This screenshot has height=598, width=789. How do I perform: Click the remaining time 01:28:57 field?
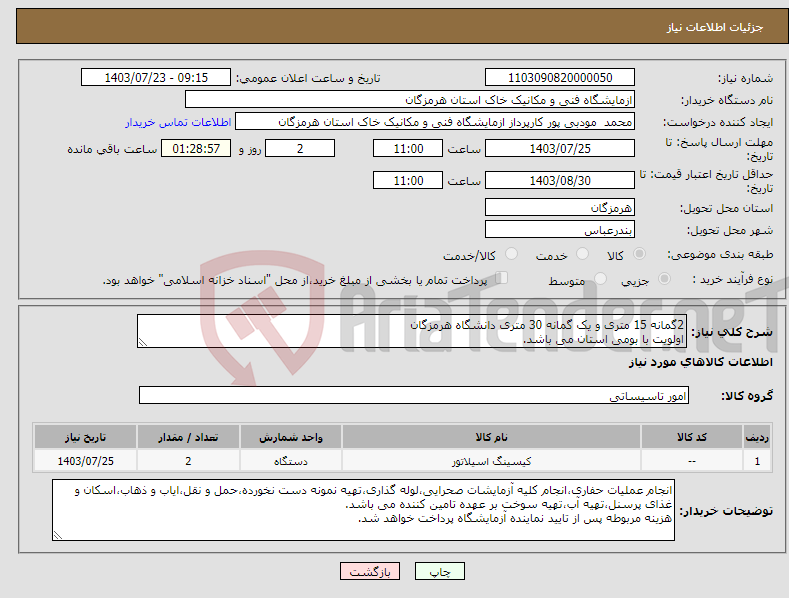click(x=196, y=148)
